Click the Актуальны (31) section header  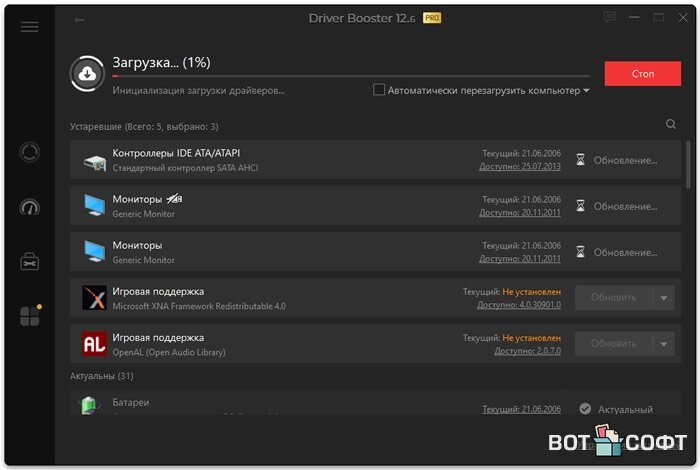pos(101,376)
